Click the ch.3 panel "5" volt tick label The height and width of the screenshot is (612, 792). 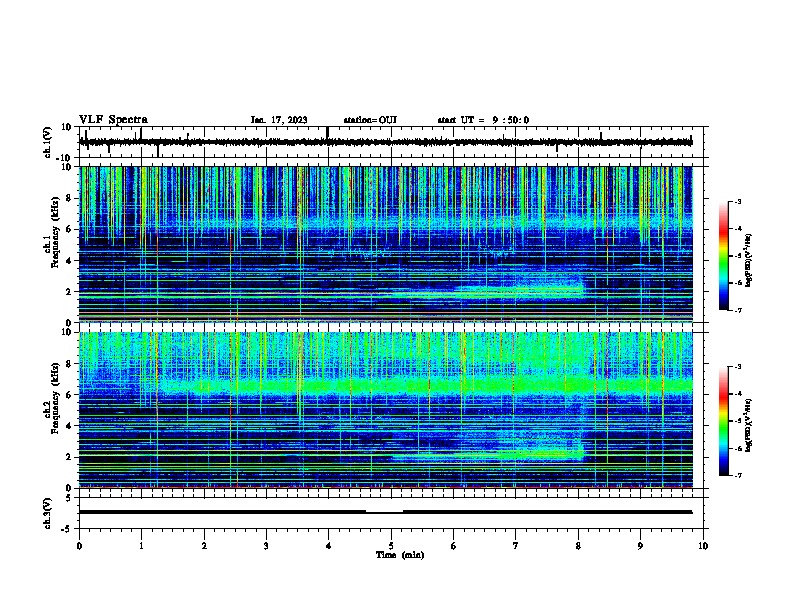[x=69, y=498]
